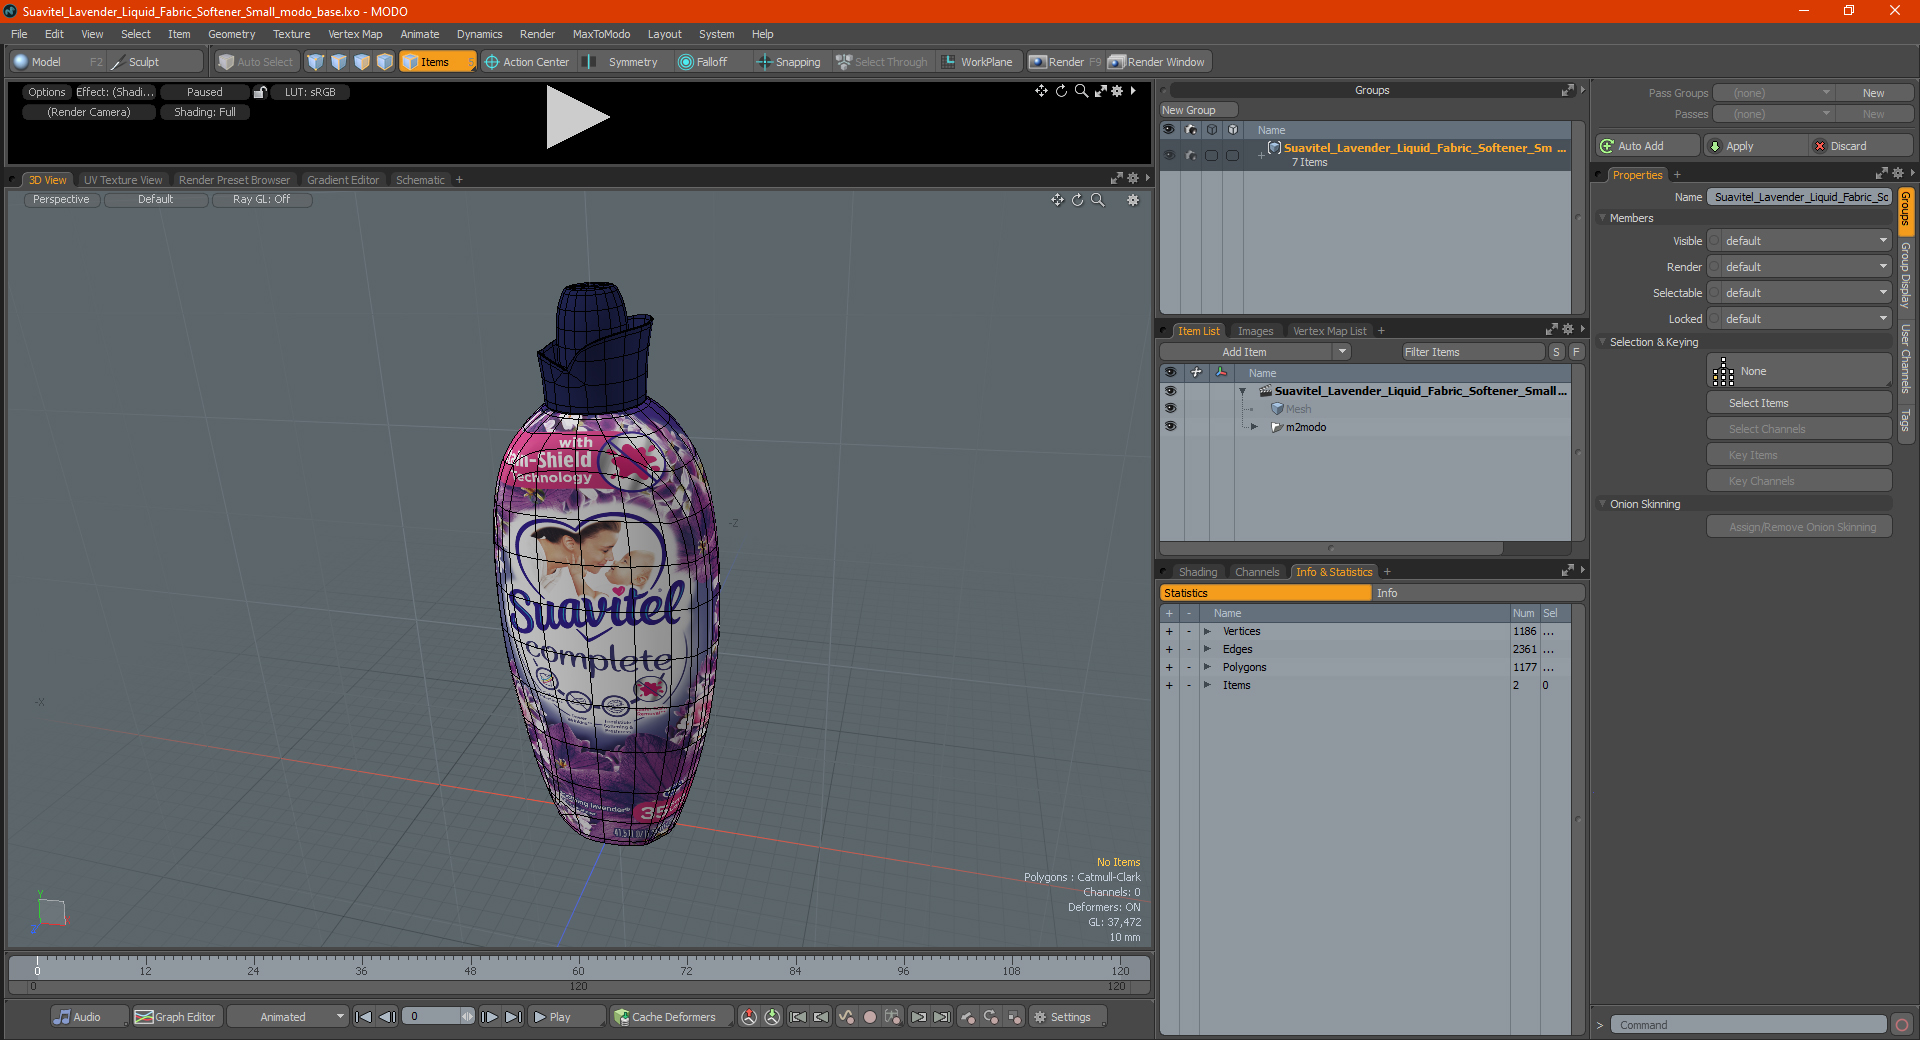Toggle visibility of Suavitel scene item
Image resolution: width=1920 pixels, height=1040 pixels.
tap(1170, 391)
